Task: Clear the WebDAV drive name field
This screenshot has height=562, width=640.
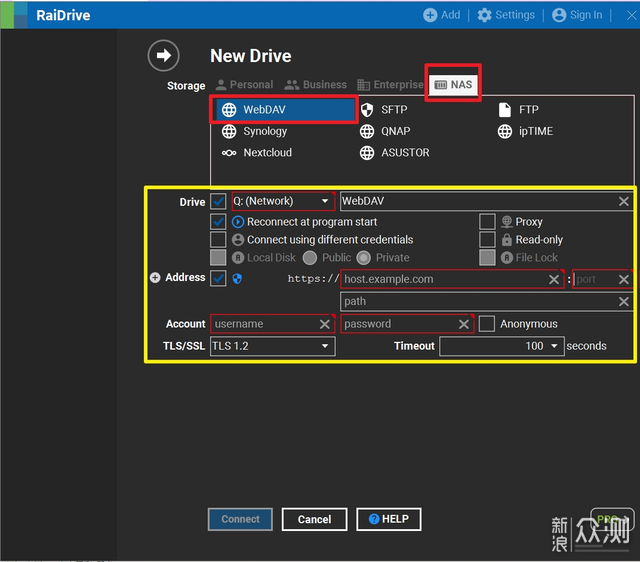Action: pyautogui.click(x=624, y=201)
